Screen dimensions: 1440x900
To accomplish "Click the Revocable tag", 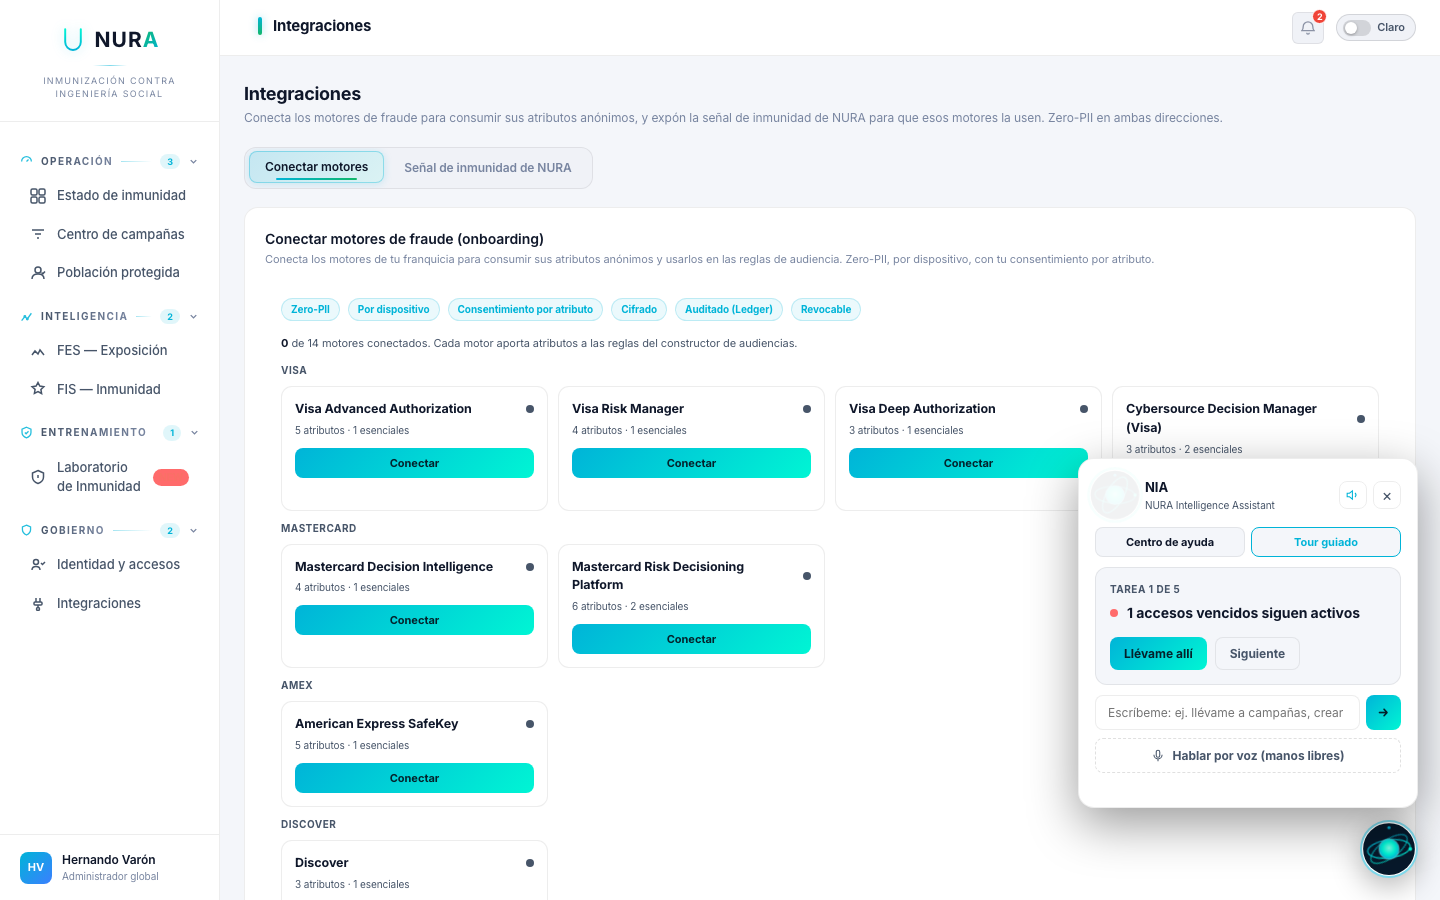I will 826,310.
